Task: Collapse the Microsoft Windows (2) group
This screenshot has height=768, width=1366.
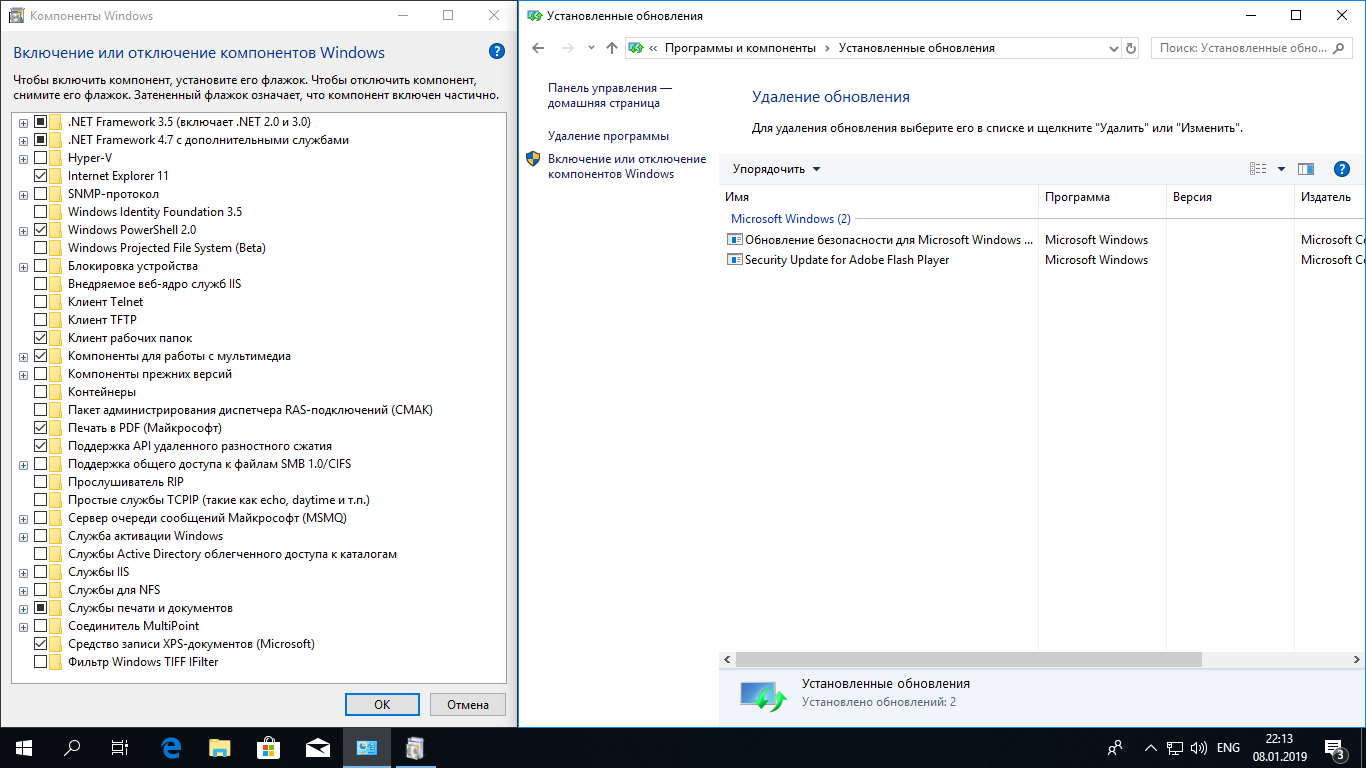Action: click(x=790, y=219)
